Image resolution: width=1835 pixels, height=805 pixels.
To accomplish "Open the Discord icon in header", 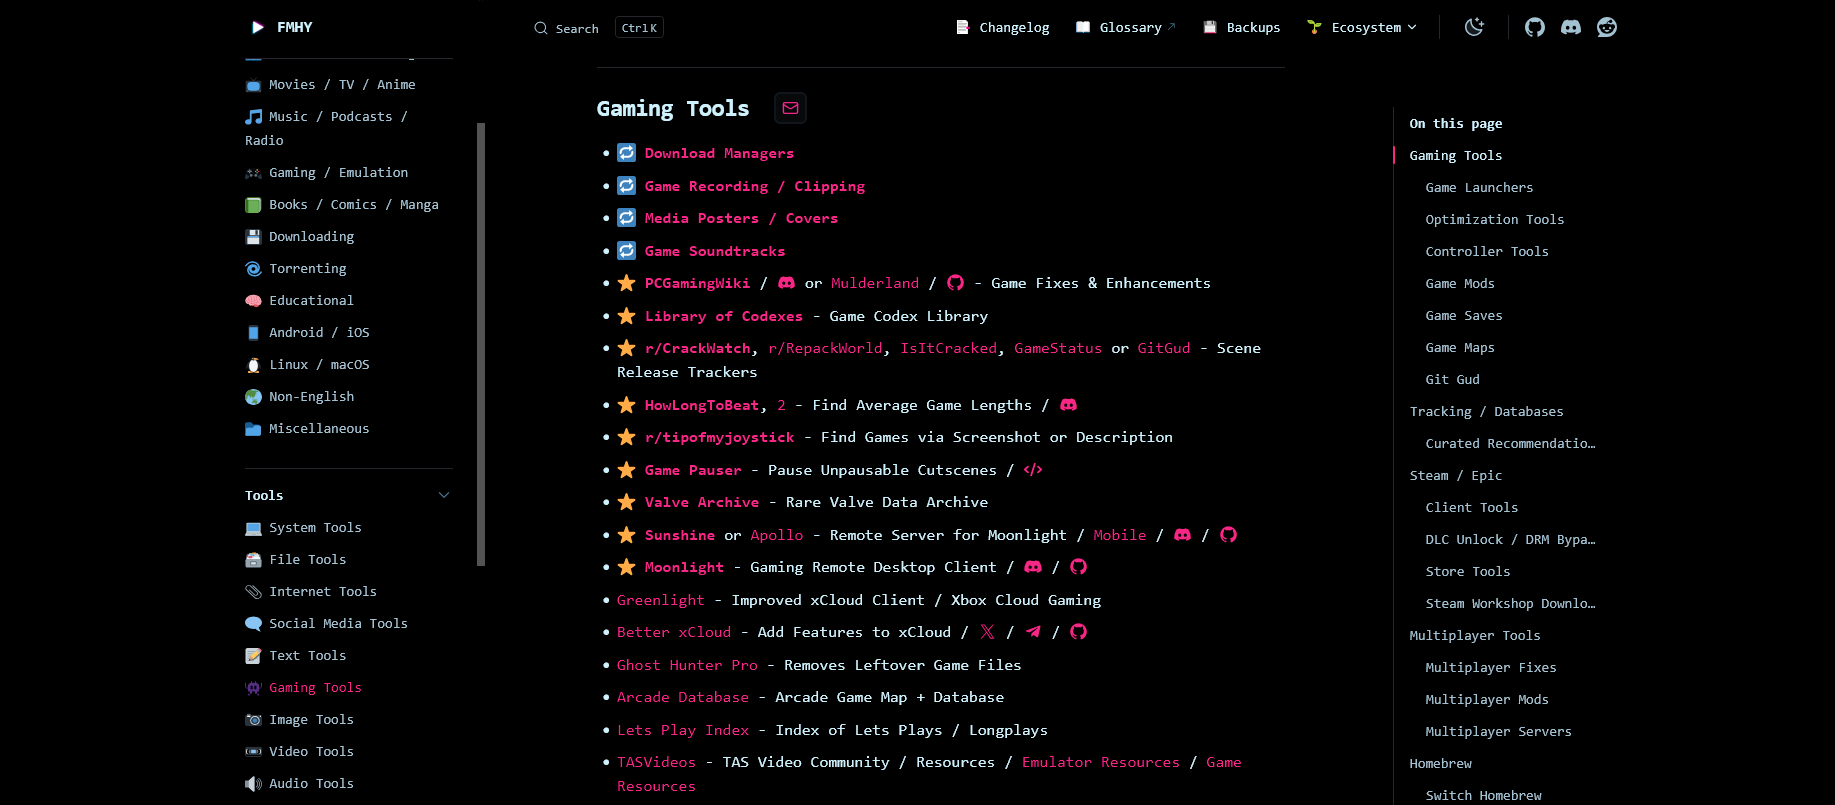I will (x=1571, y=27).
